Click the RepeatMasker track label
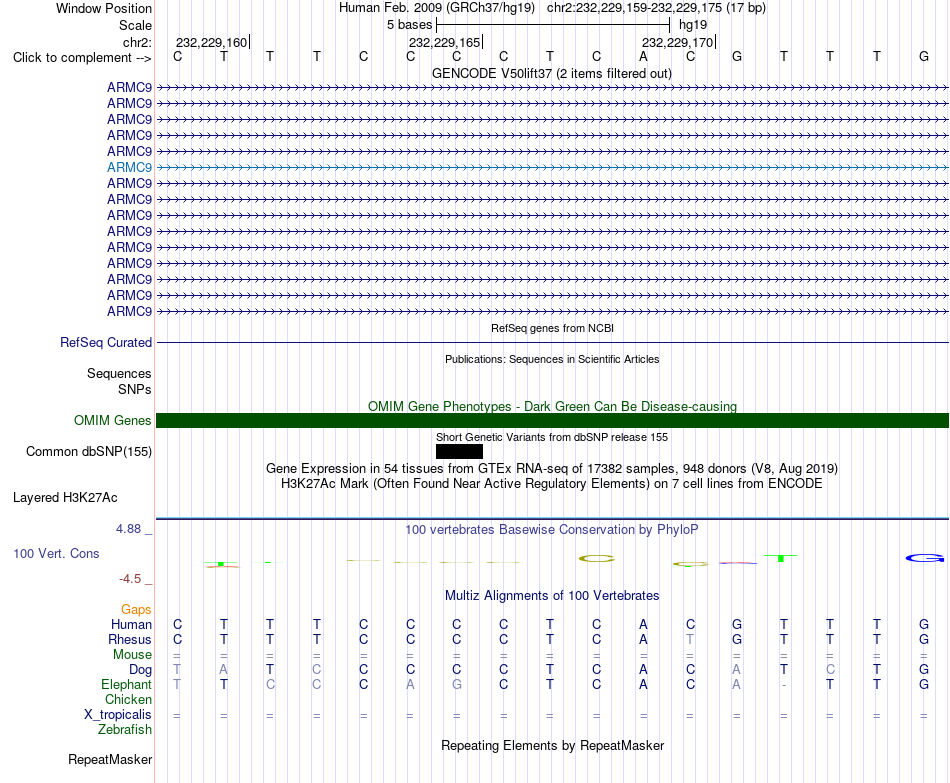Screen dimensions: 950x783 tap(110, 759)
